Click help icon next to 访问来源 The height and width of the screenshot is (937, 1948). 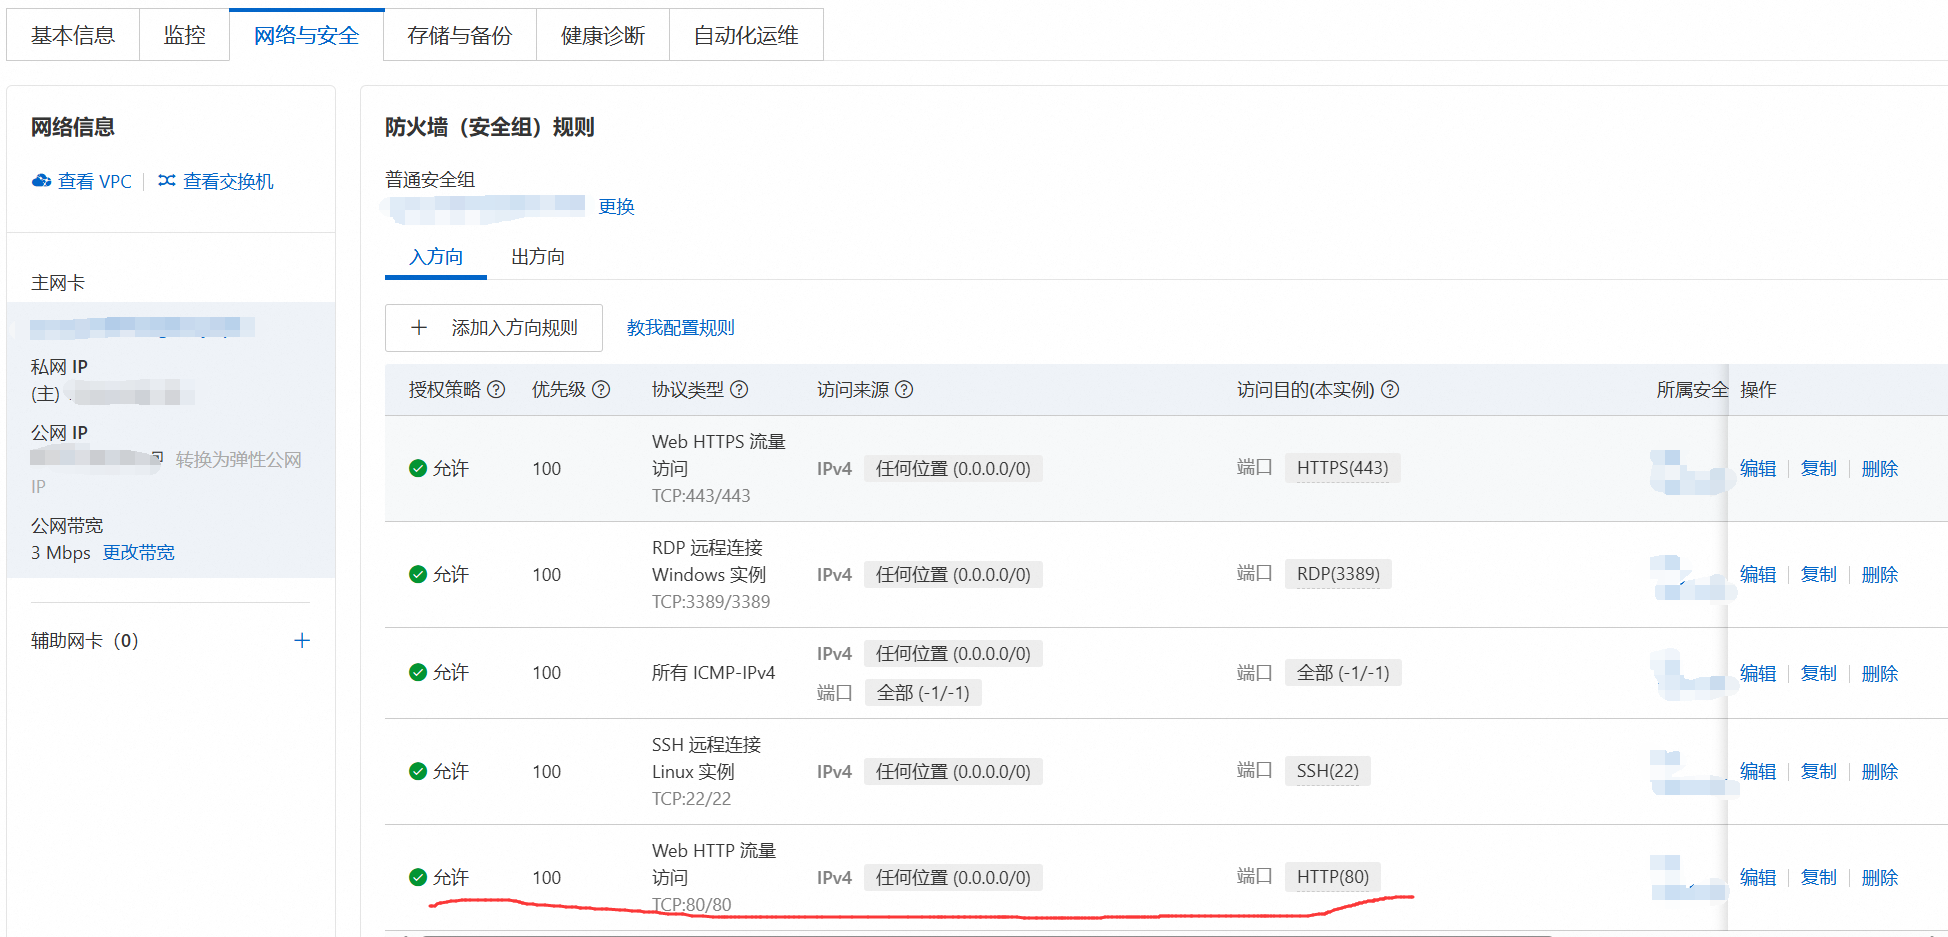click(904, 390)
